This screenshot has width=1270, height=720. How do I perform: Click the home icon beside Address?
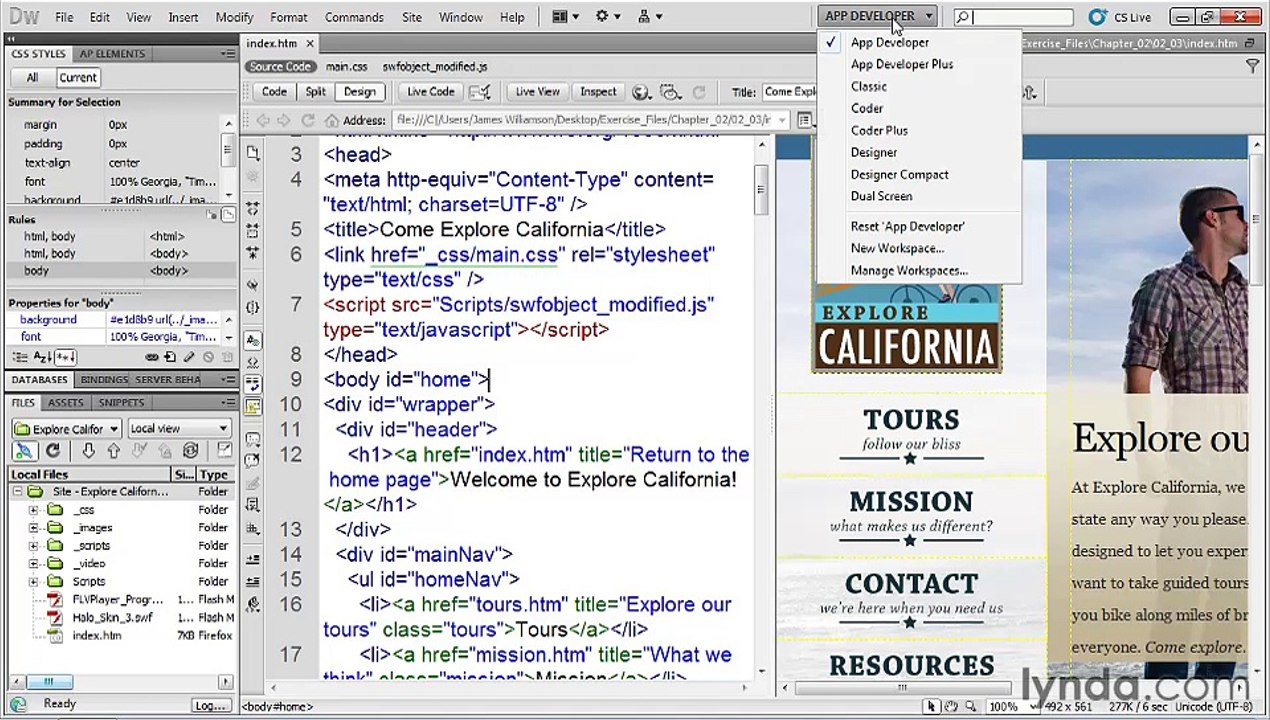click(331, 120)
